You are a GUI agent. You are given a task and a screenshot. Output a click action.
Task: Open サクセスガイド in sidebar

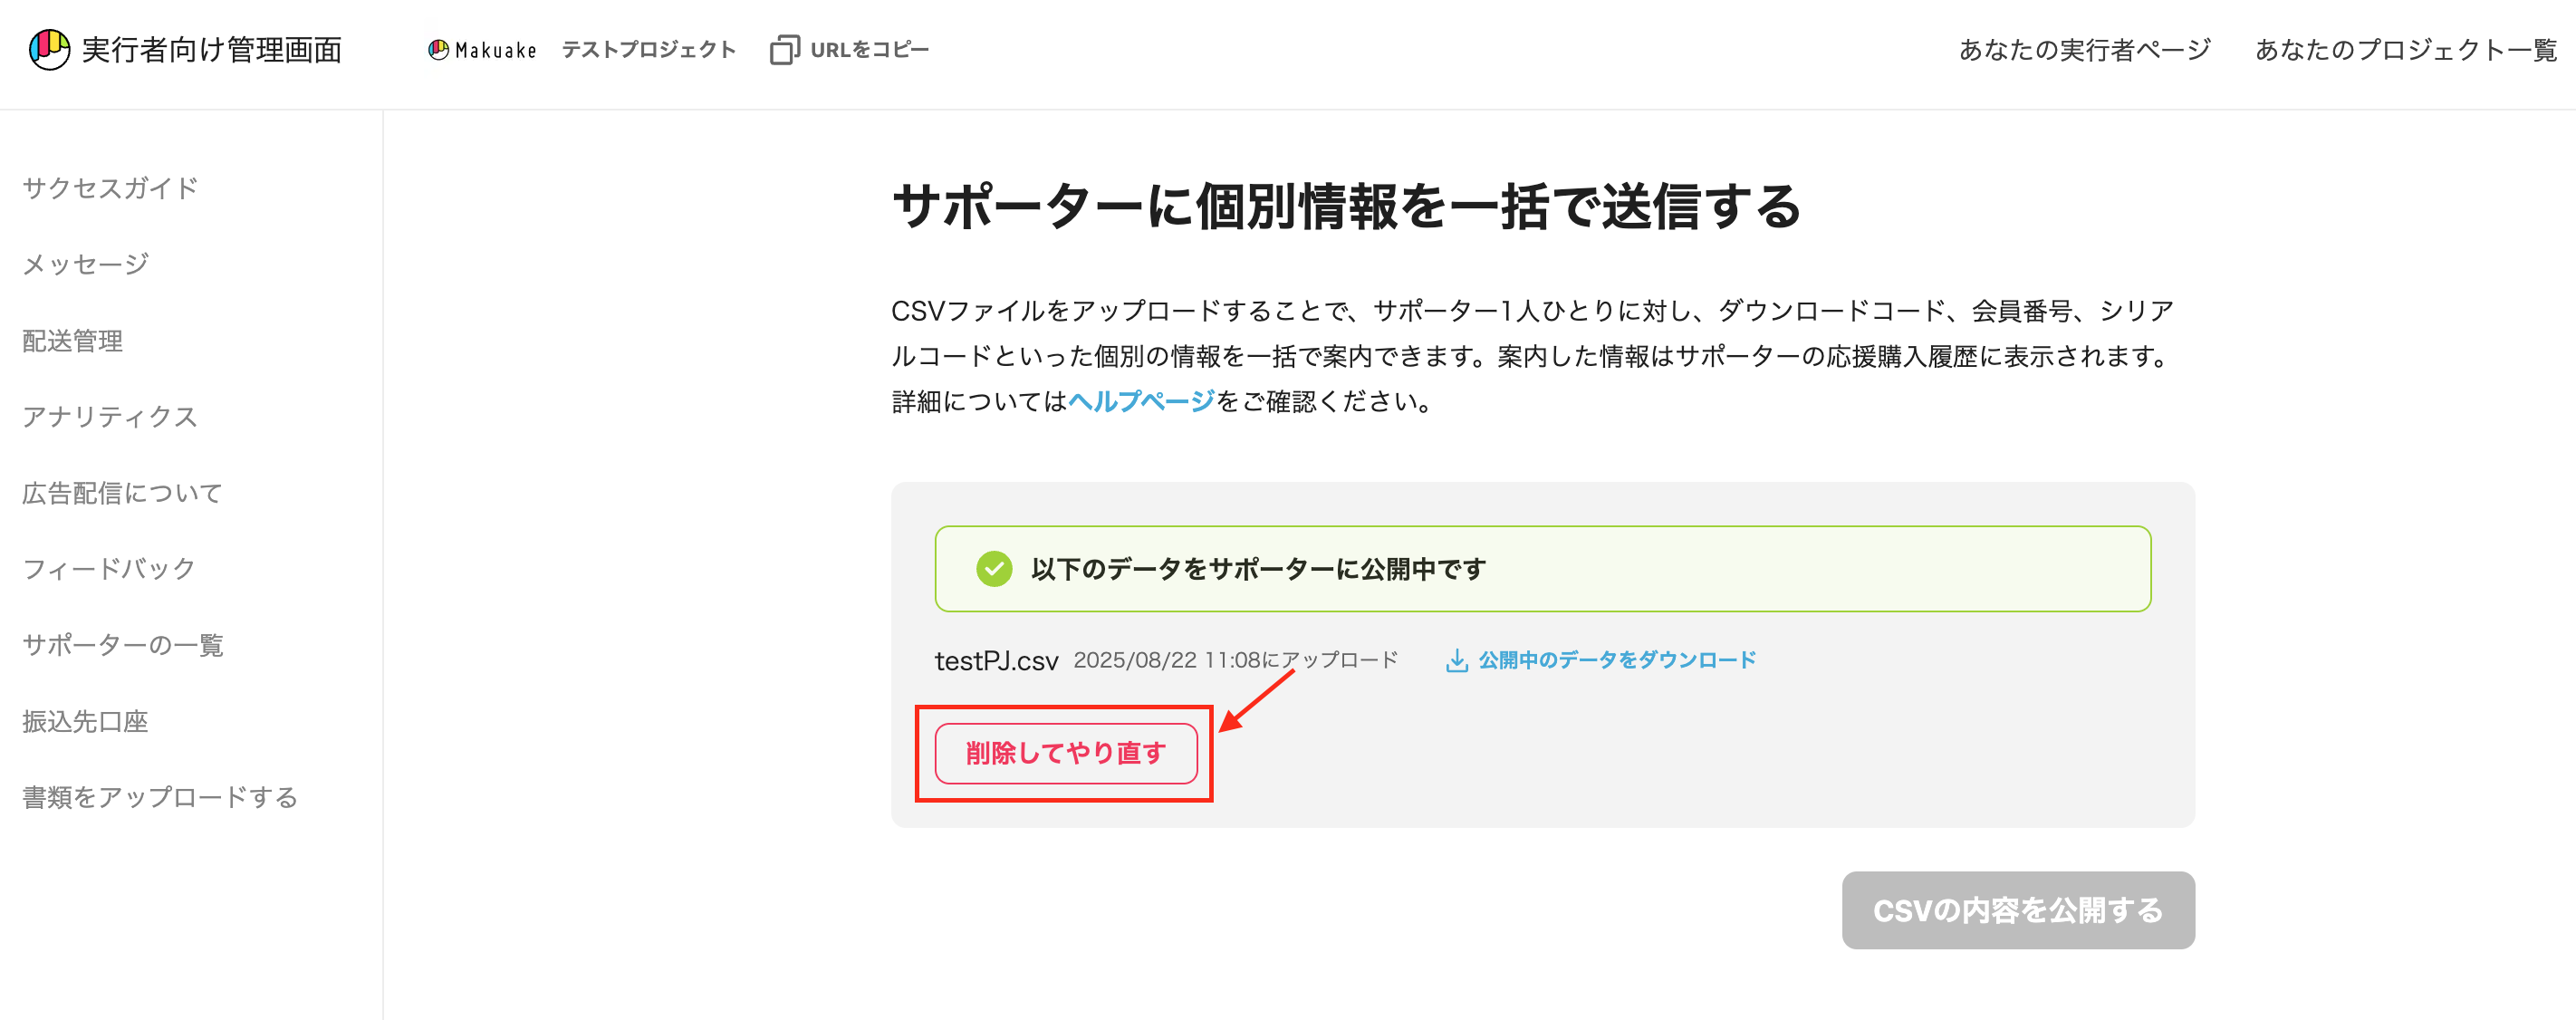[110, 188]
